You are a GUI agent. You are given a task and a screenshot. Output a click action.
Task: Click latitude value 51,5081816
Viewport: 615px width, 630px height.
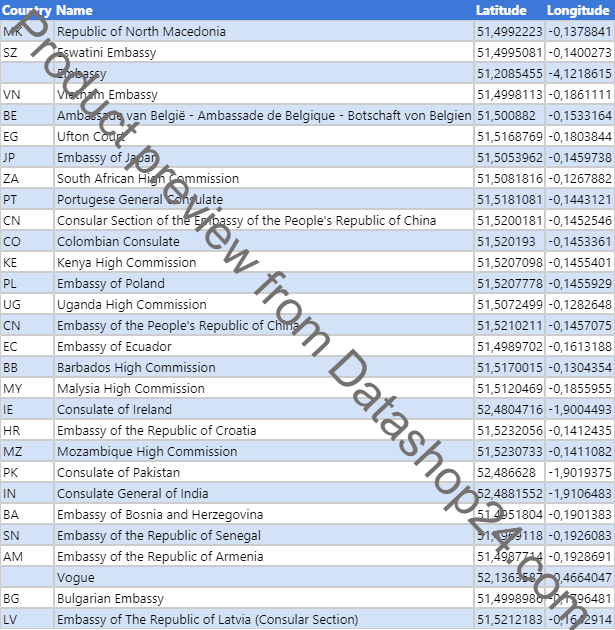coord(509,178)
